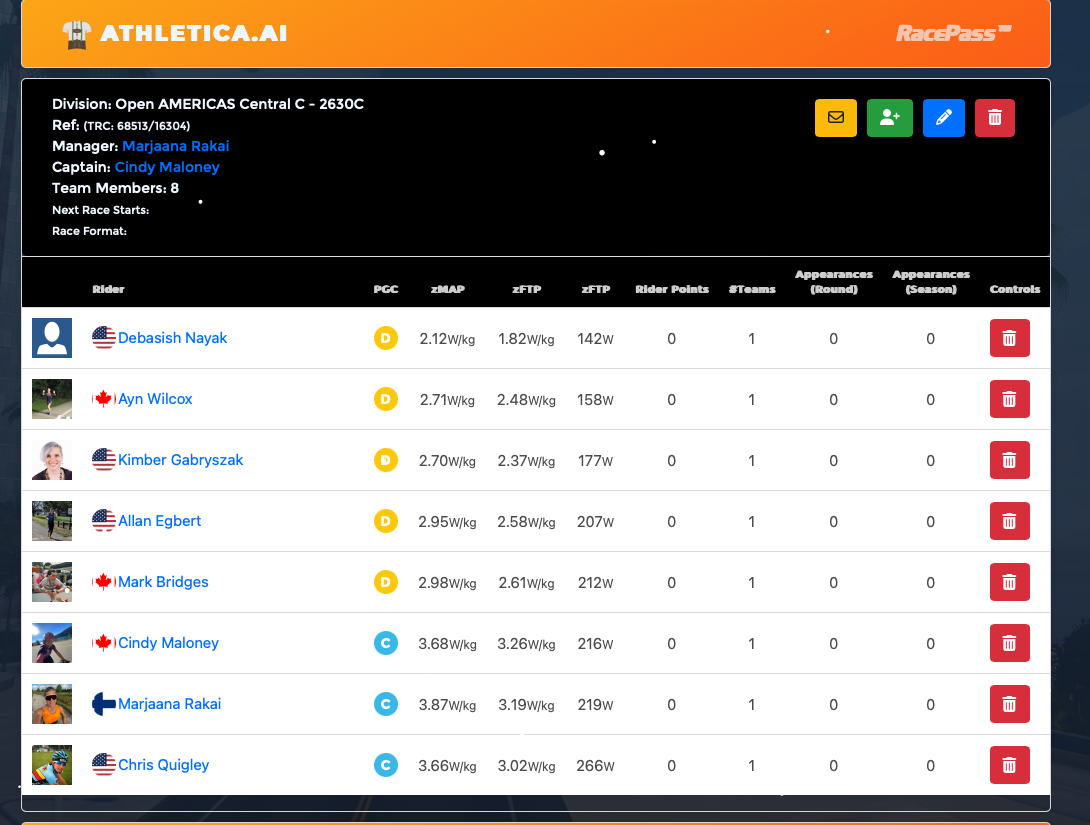Screen dimensions: 1090x825
Task: Click the green add rider icon
Action: pos(890,117)
